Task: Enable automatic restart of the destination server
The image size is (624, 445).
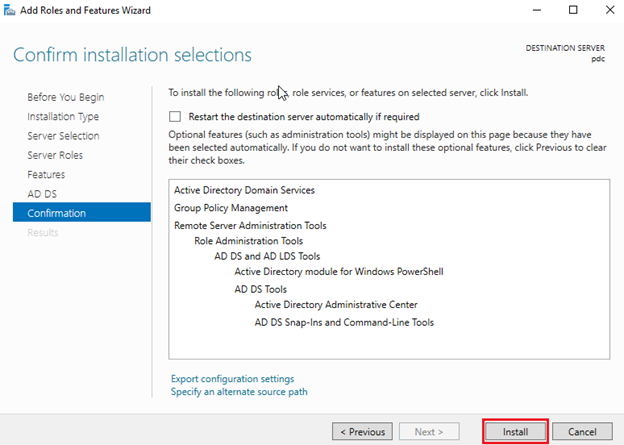Action: pyautogui.click(x=175, y=117)
